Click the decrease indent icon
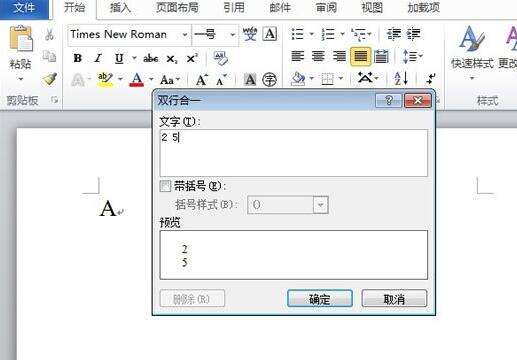Image resolution: width=517 pixels, height=360 pixels. [394, 34]
